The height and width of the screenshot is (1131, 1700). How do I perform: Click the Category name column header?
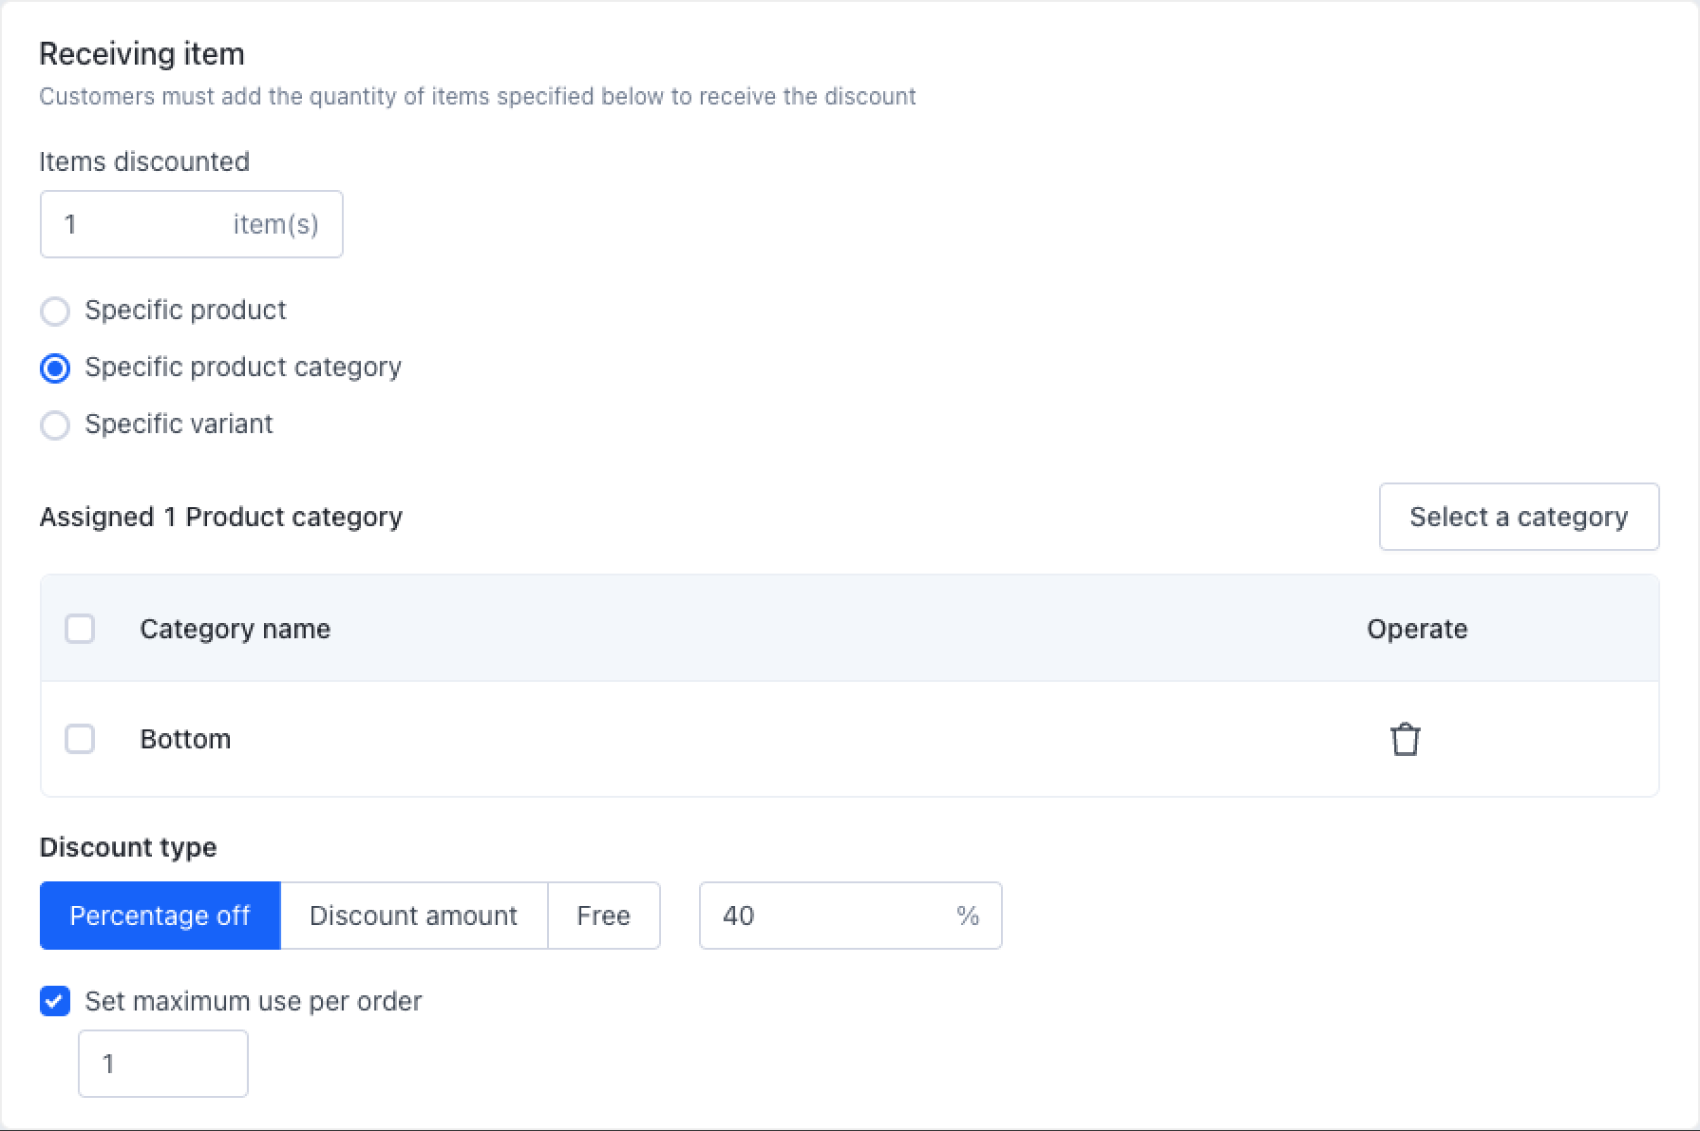click(235, 629)
